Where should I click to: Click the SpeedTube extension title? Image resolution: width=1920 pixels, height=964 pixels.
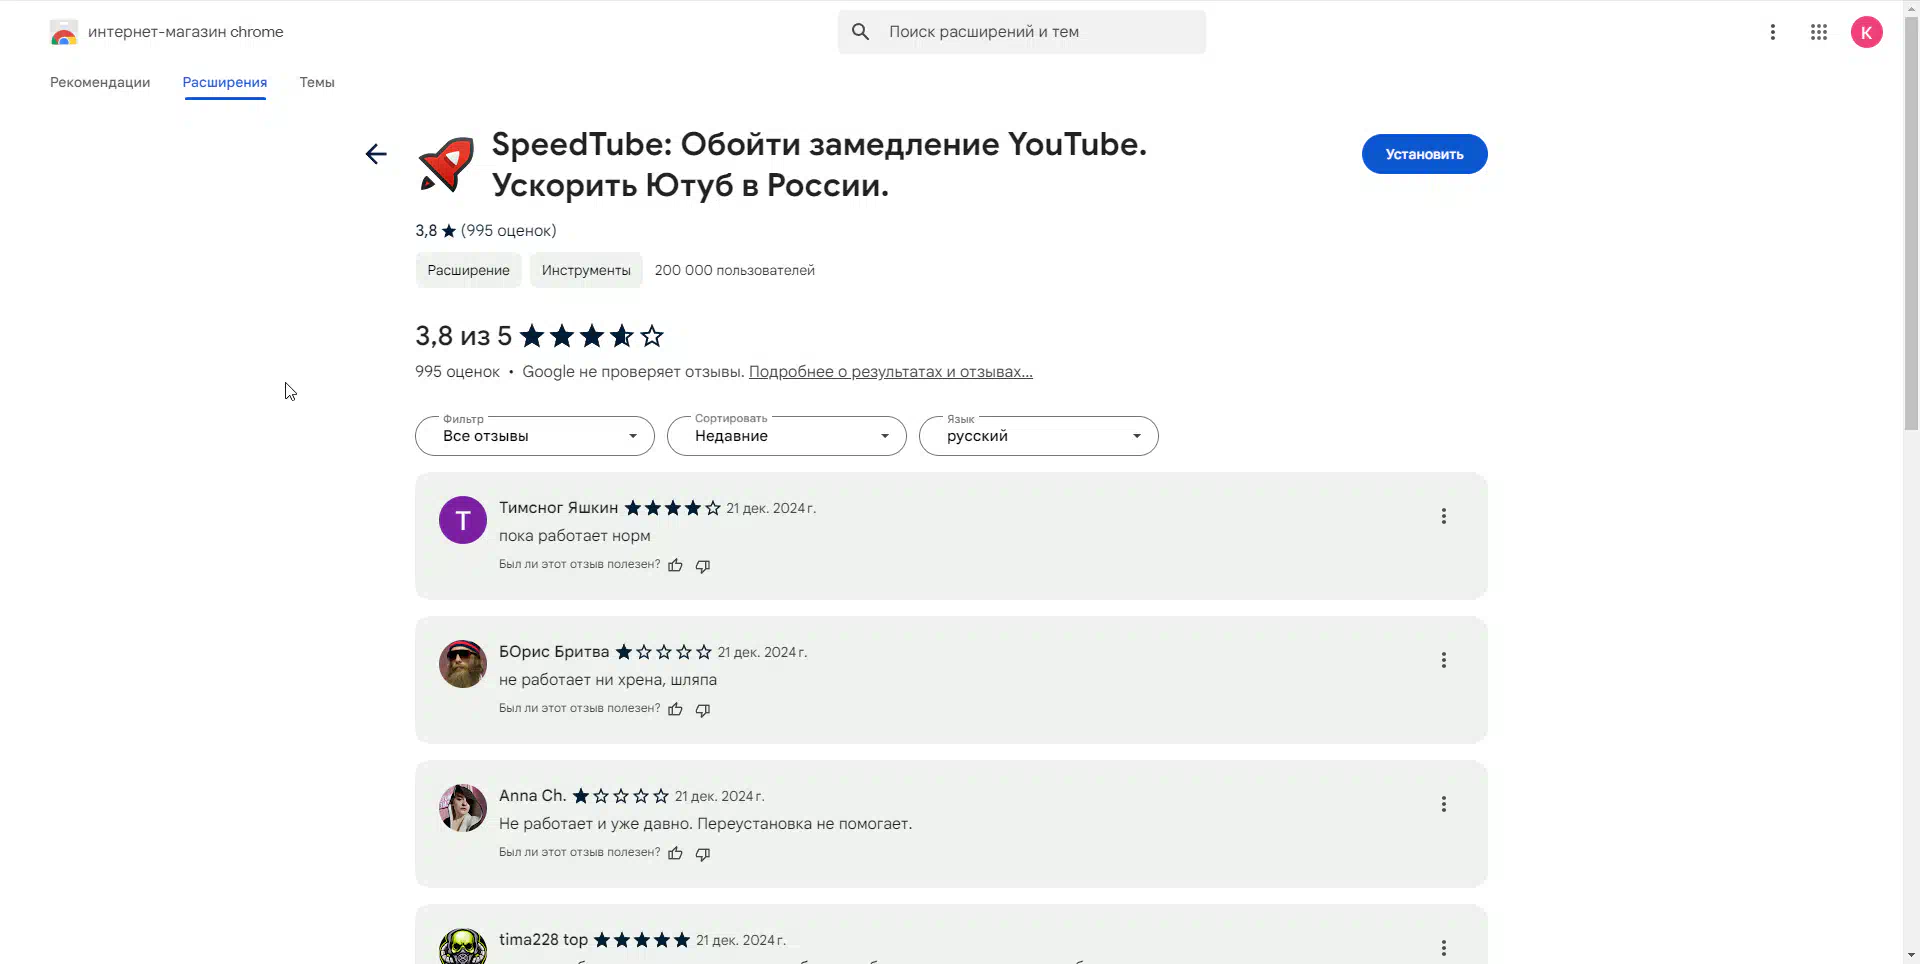click(819, 165)
